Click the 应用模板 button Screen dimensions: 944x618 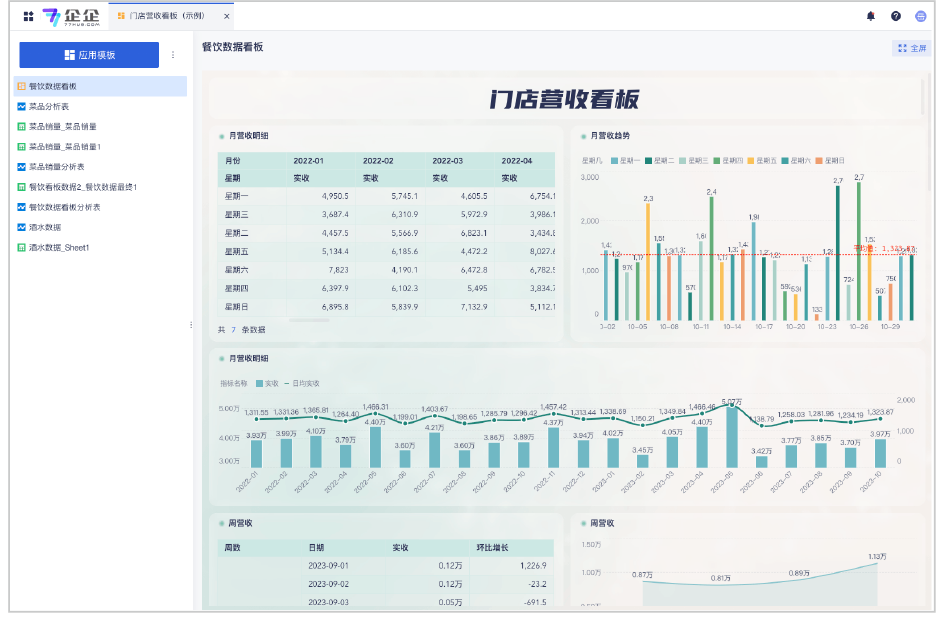coord(89,55)
